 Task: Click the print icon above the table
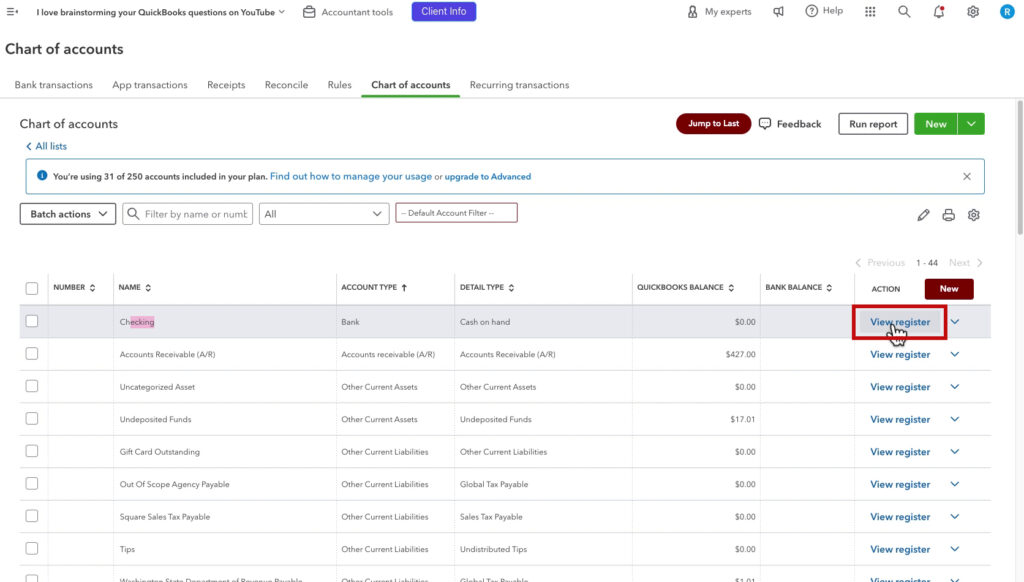(948, 214)
